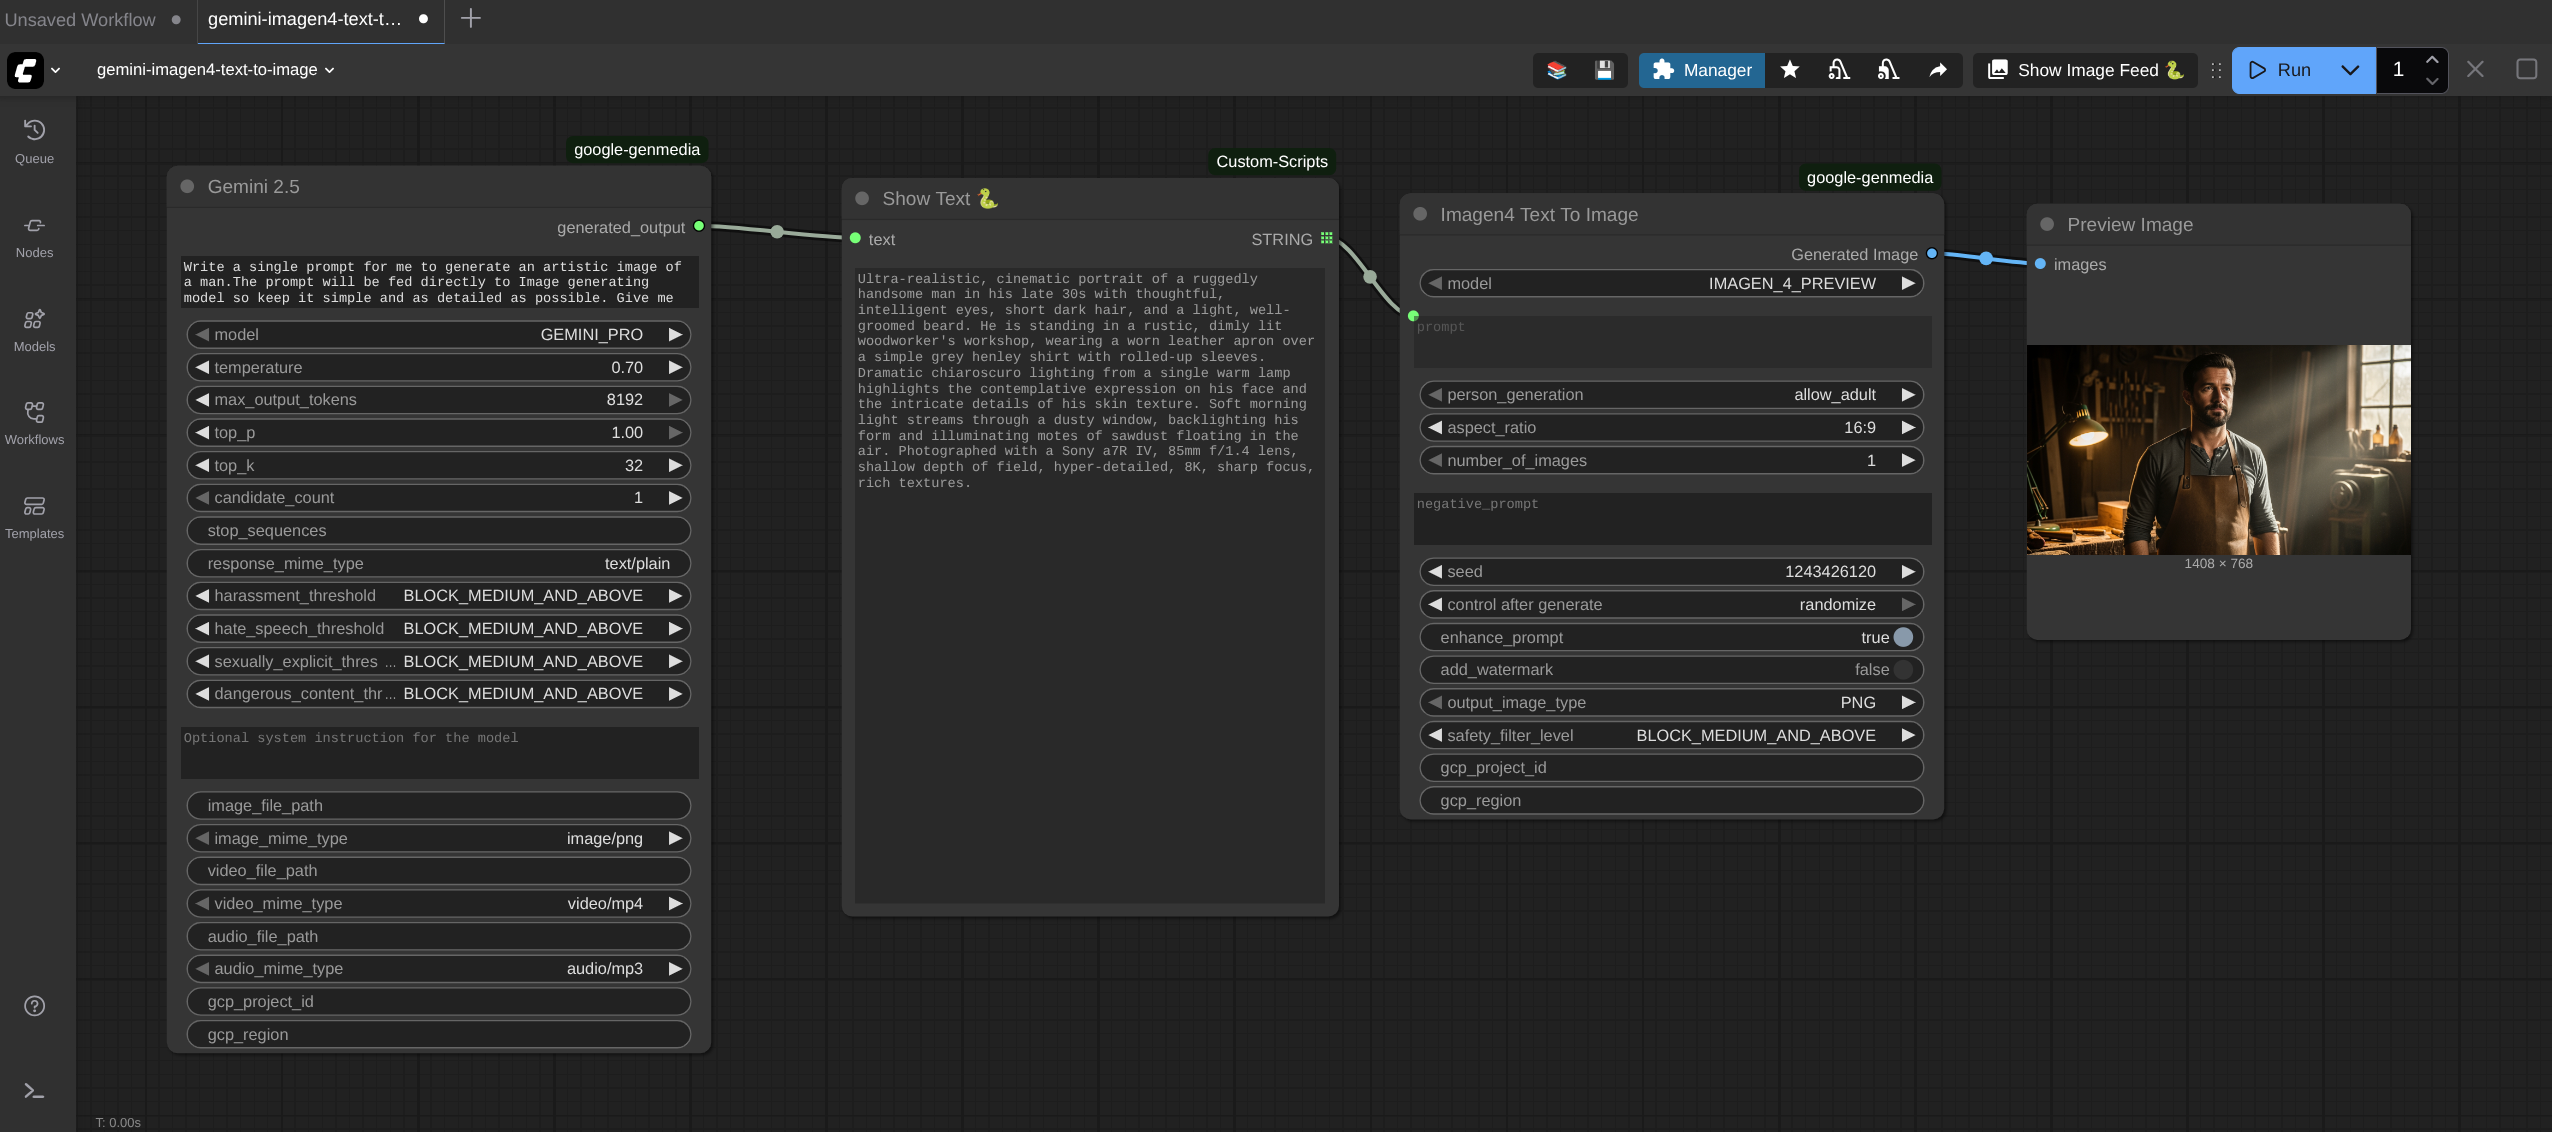
Task: Open person_generation allow_adult dropdown
Action: 1671,395
